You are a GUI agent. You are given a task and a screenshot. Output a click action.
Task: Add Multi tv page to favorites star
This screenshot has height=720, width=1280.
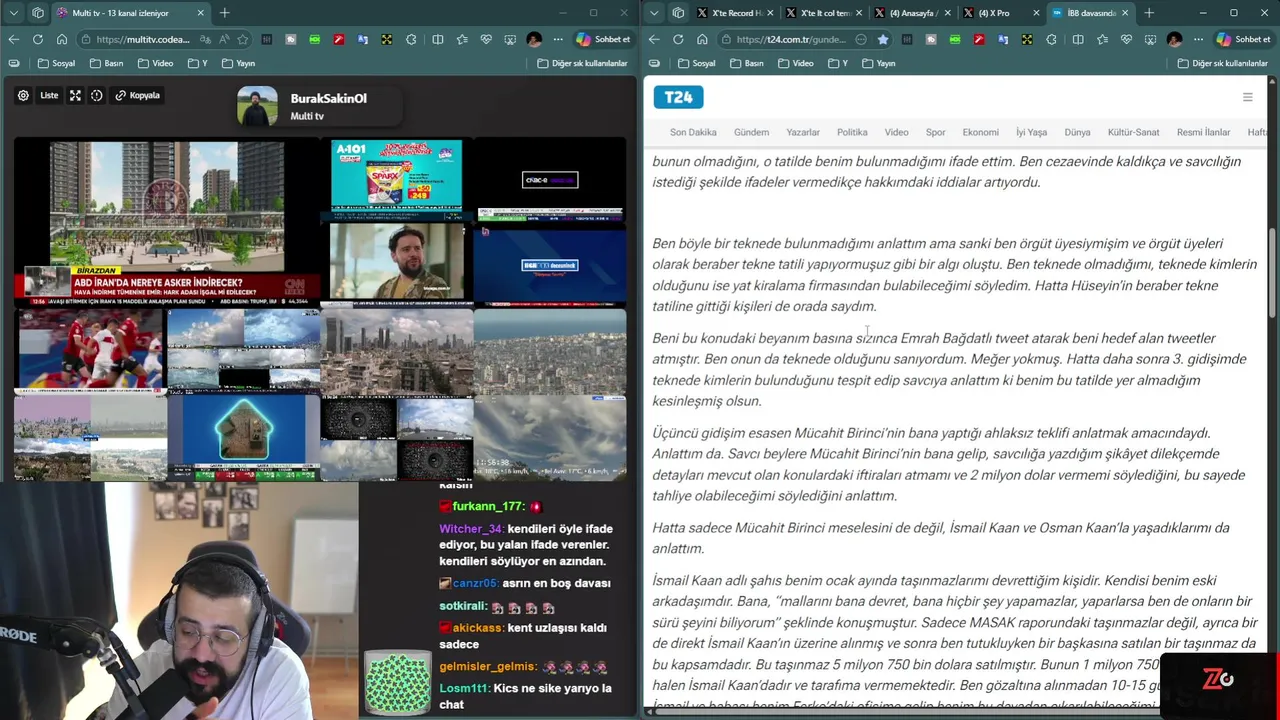(x=243, y=39)
